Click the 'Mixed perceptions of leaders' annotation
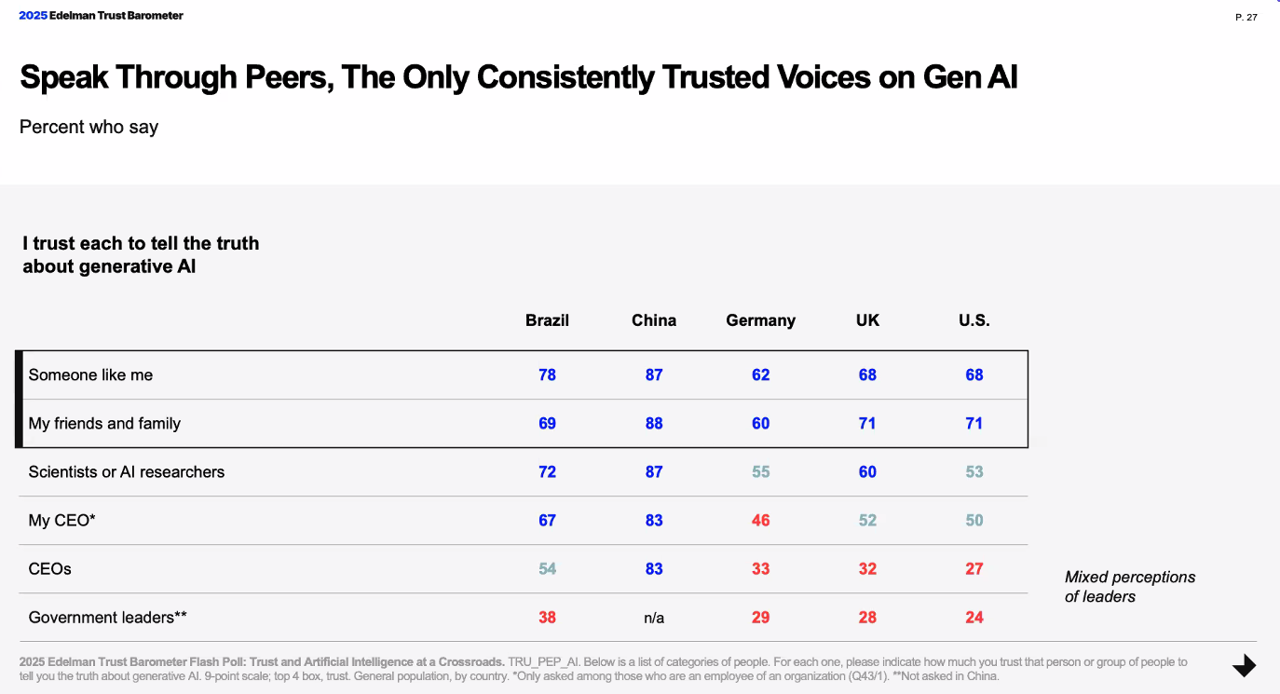This screenshot has width=1280, height=694. tap(1130, 587)
